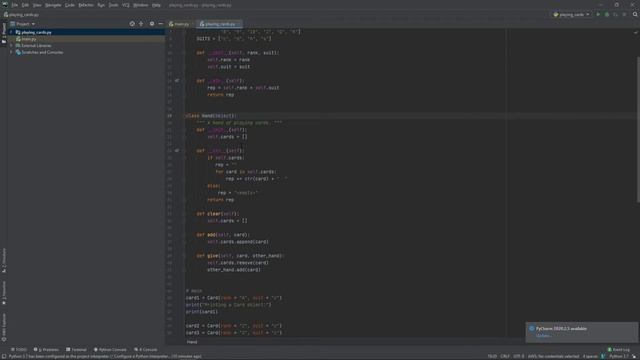
Task: Click the override gutter icon beside Hand __str__
Action: tap(177, 151)
